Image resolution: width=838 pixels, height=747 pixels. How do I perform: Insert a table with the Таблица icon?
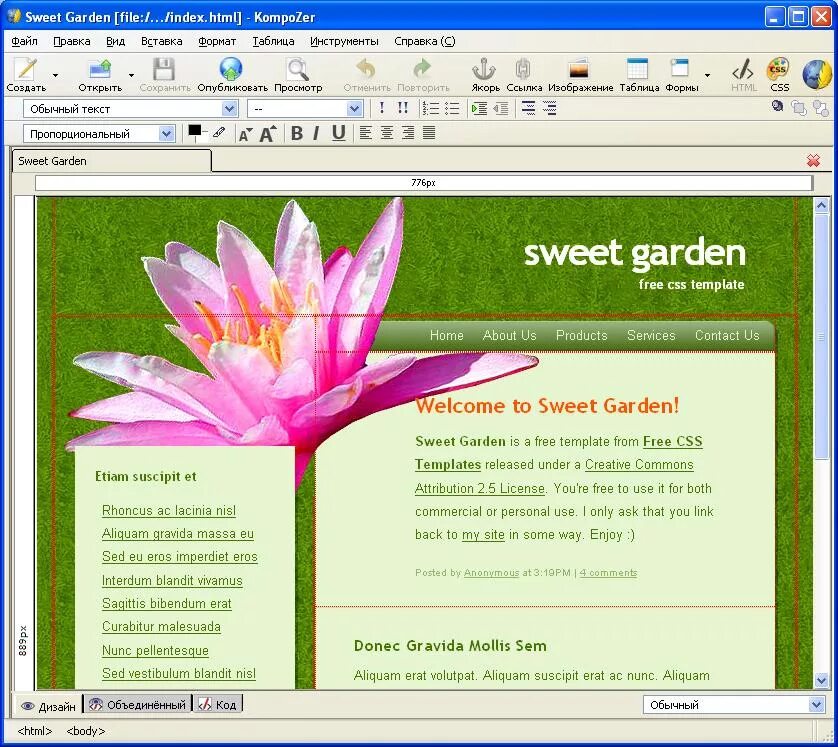pos(638,69)
